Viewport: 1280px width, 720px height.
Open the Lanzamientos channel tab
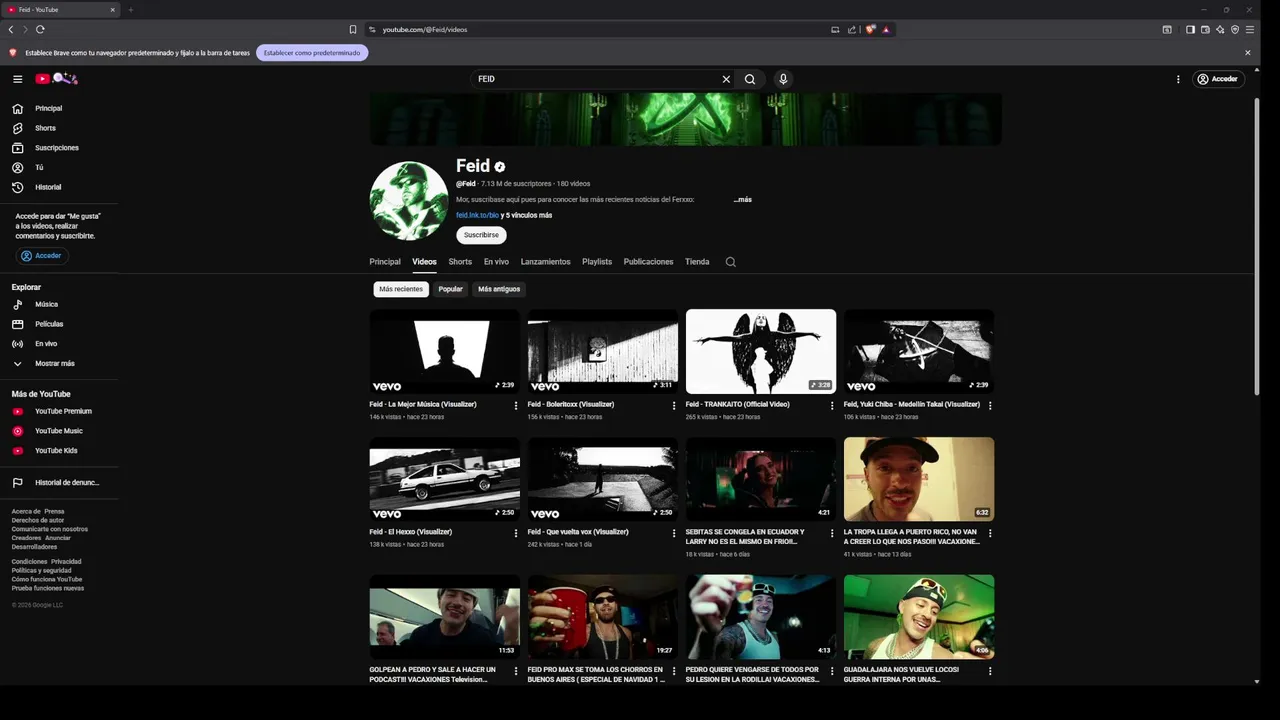pyautogui.click(x=545, y=262)
